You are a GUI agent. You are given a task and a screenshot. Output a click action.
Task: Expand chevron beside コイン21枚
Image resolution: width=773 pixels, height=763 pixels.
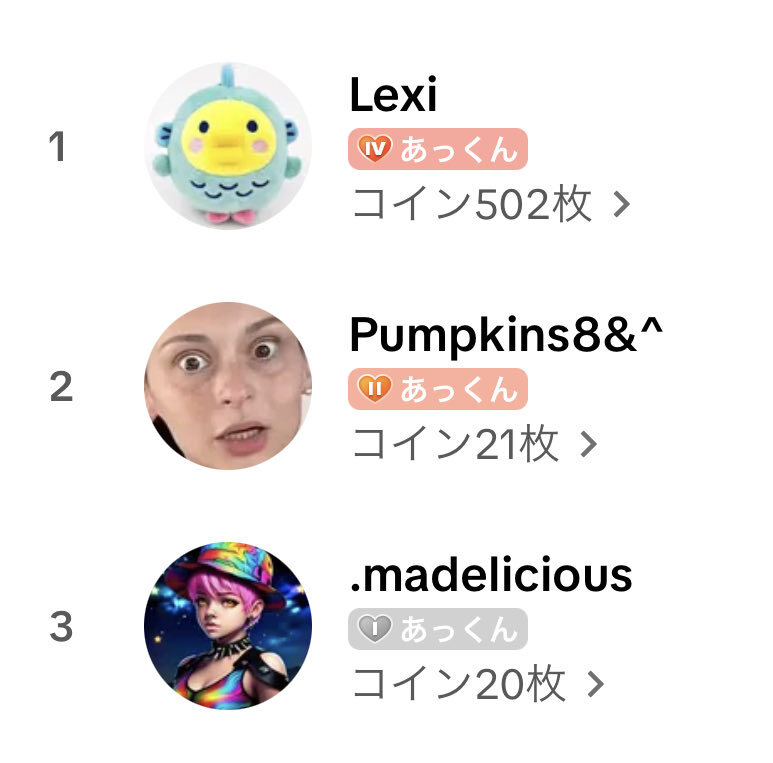point(589,444)
